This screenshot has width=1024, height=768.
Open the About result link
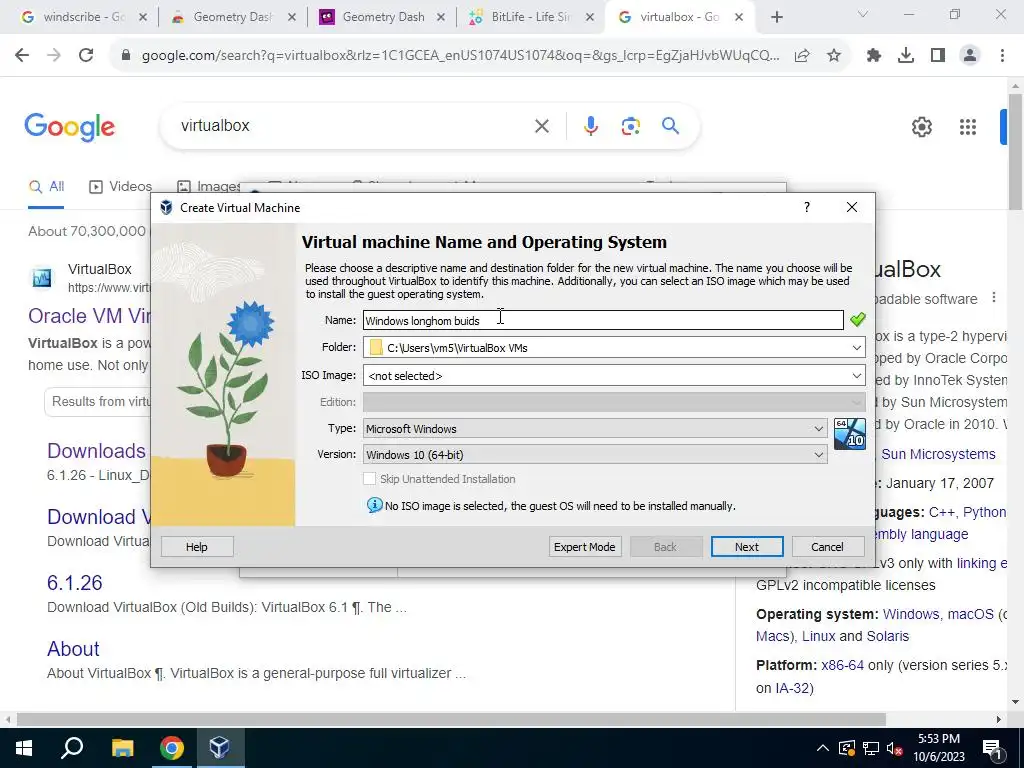click(x=73, y=648)
